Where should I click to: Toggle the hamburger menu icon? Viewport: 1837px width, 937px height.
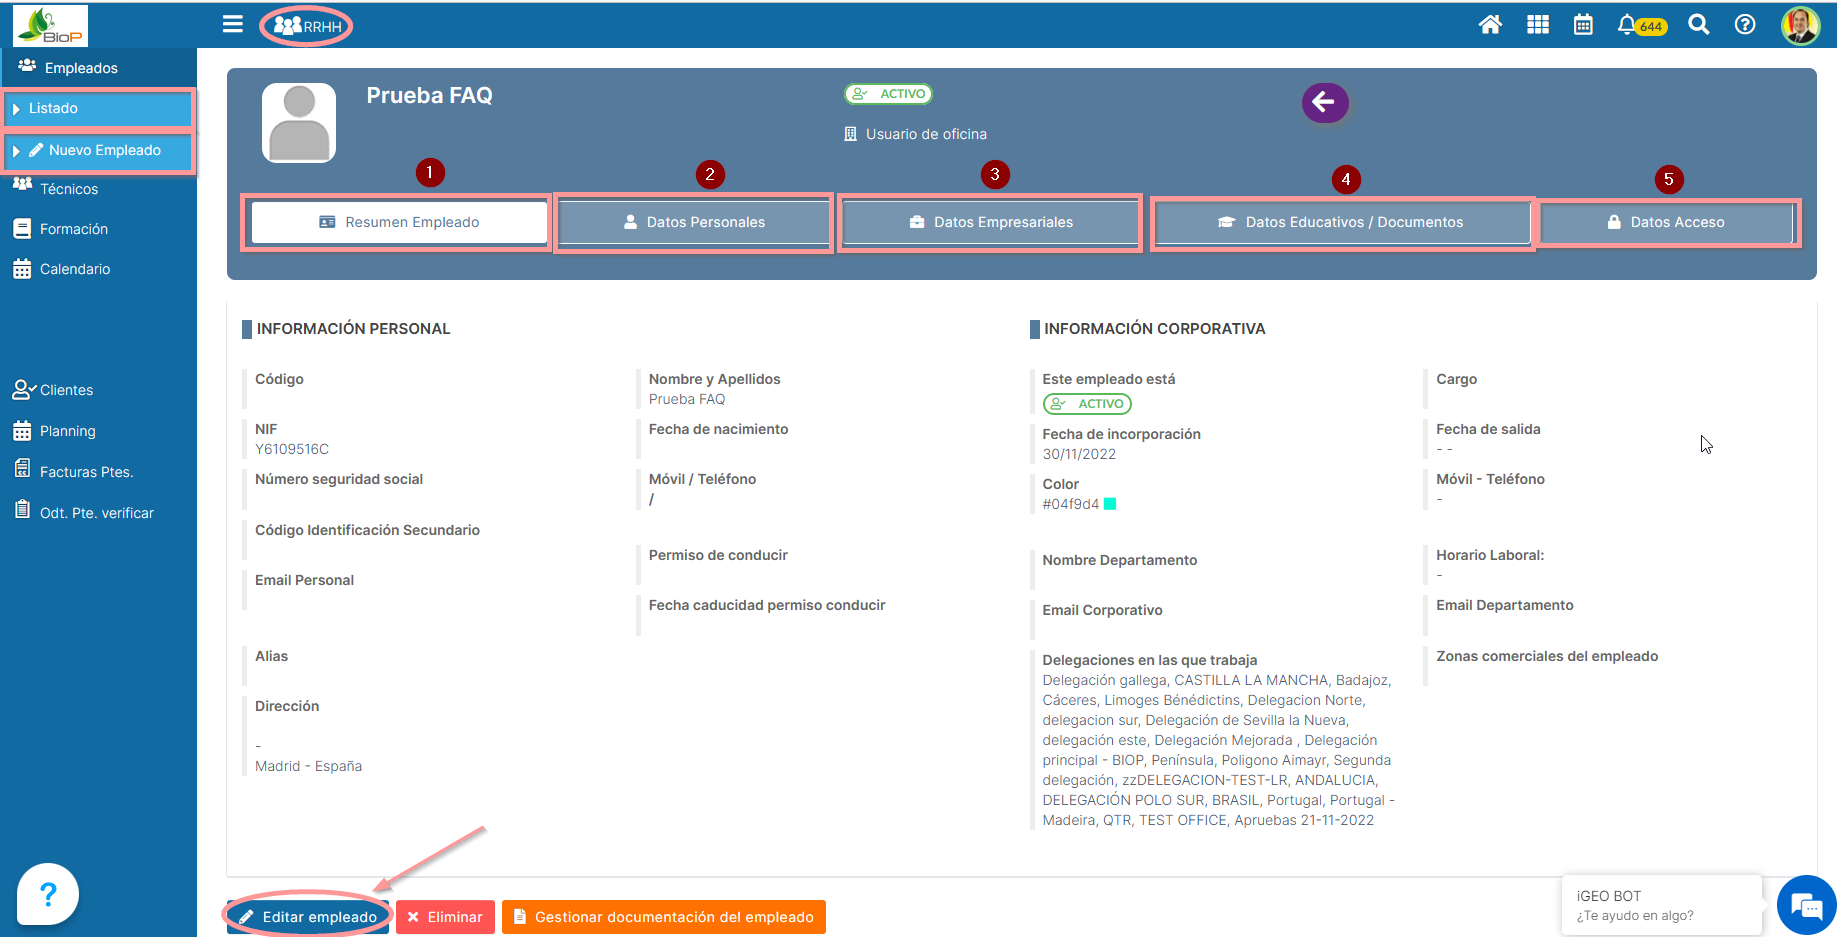coord(233,24)
